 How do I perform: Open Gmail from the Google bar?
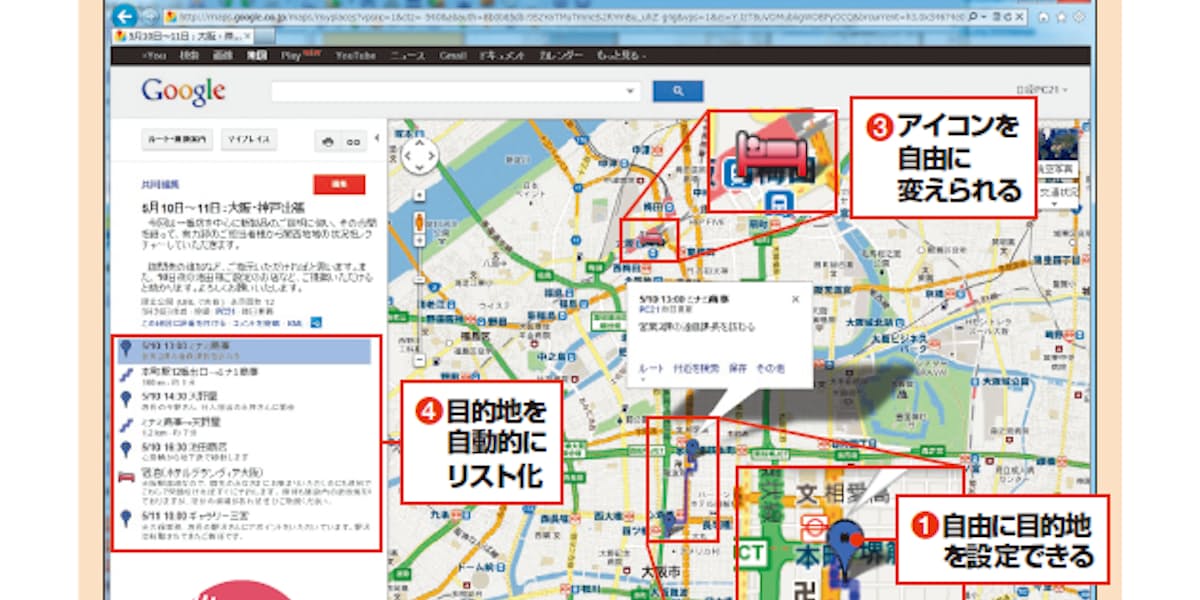(453, 56)
